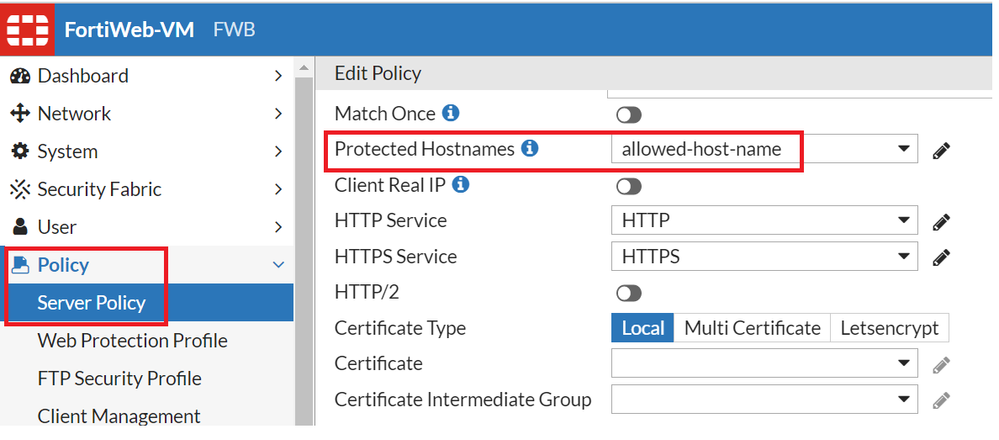Turn on the HTTP/2 toggle

629,293
